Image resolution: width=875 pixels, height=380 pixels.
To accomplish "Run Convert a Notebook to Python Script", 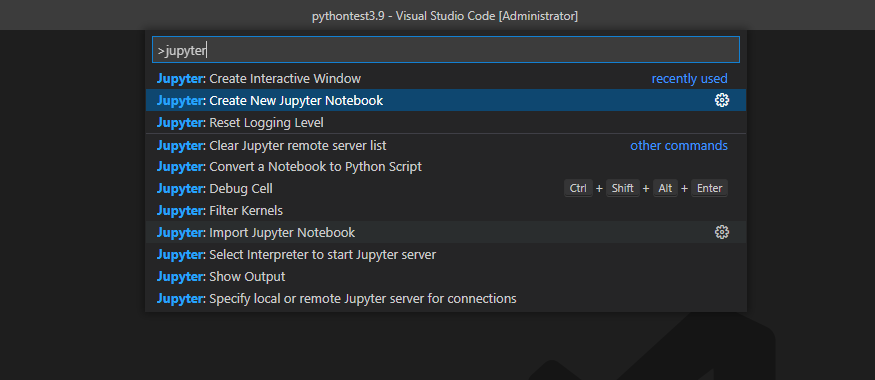I will [446, 167].
